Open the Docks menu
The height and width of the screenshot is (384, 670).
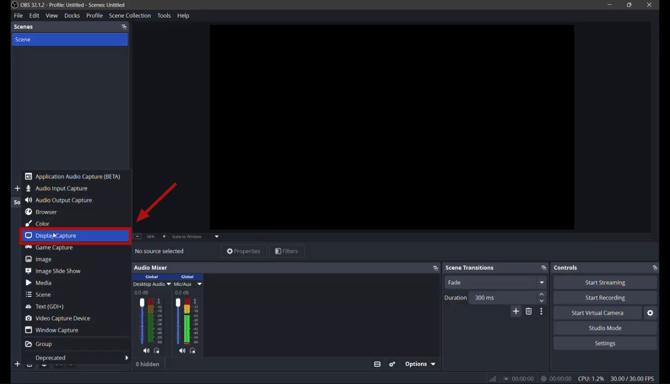[72, 15]
